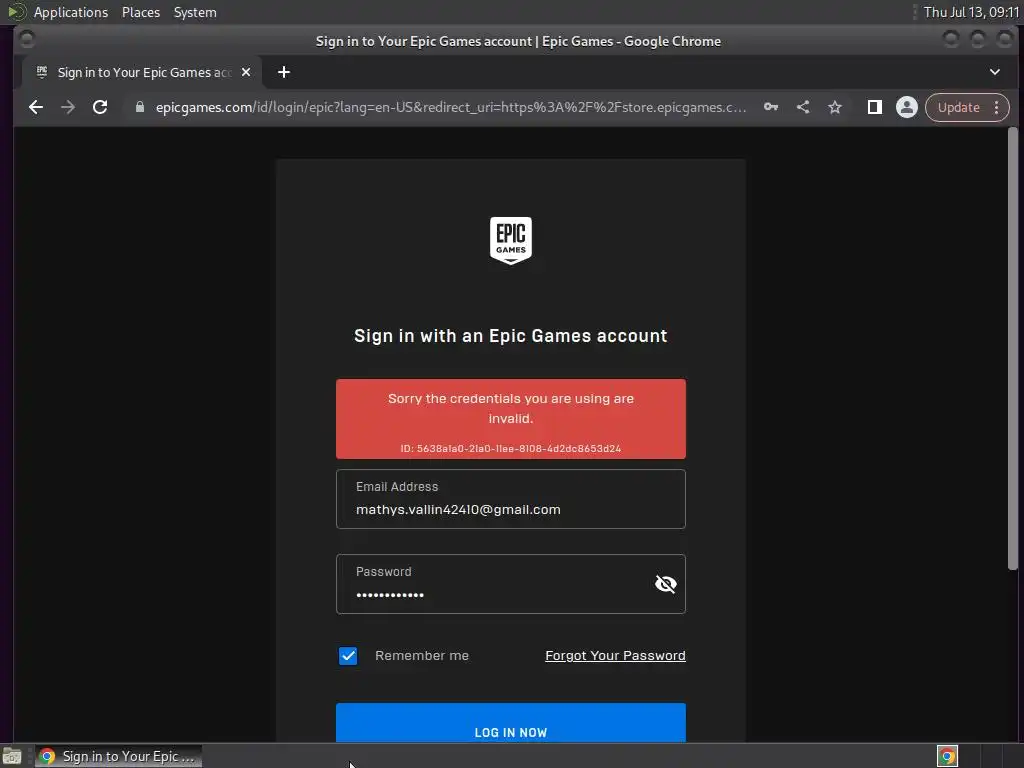Share this page using share icon
The width and height of the screenshot is (1024, 768).
pos(803,107)
